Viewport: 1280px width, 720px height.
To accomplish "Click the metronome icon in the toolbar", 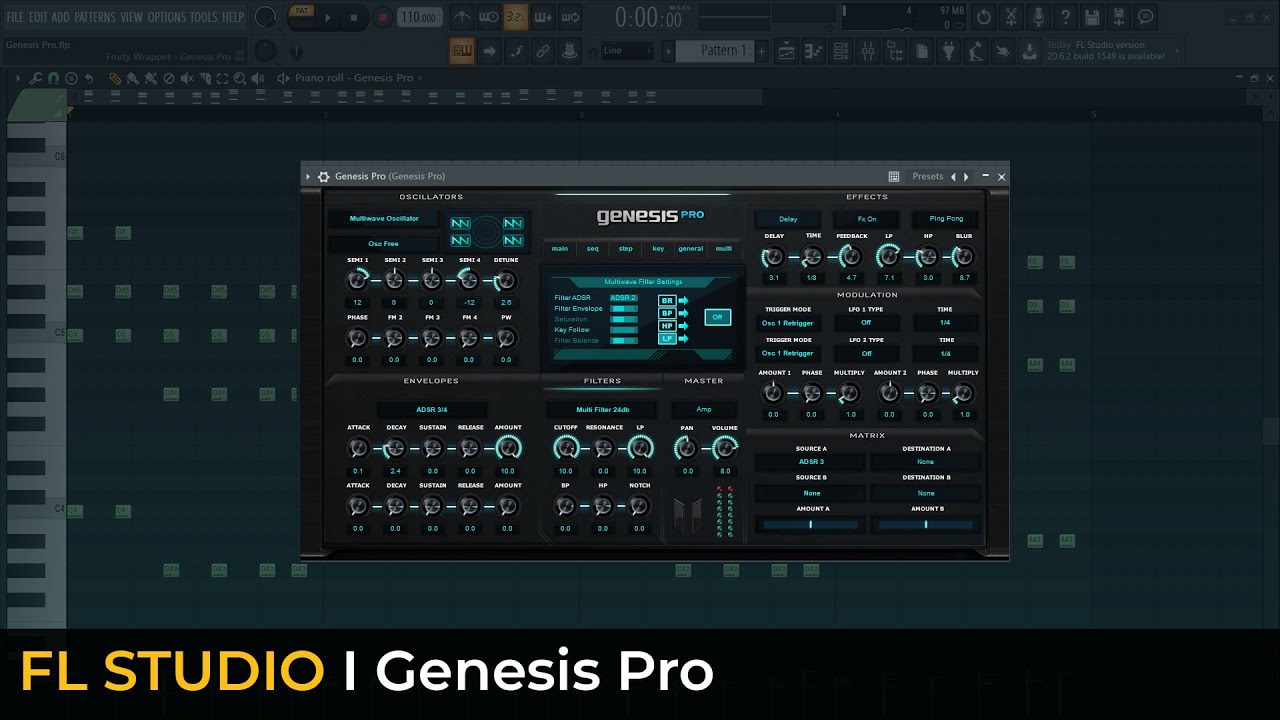I will 461,17.
